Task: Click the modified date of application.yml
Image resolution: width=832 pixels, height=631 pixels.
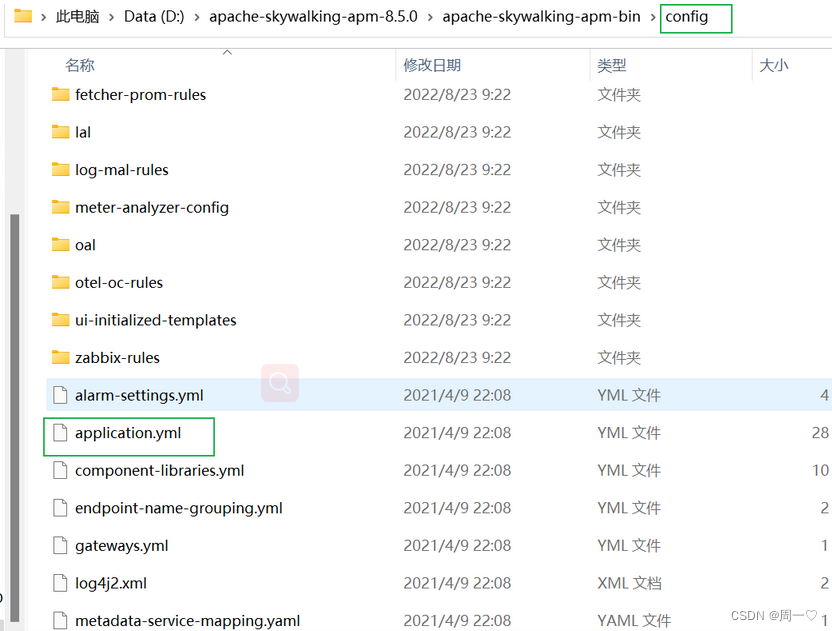Action: 457,433
